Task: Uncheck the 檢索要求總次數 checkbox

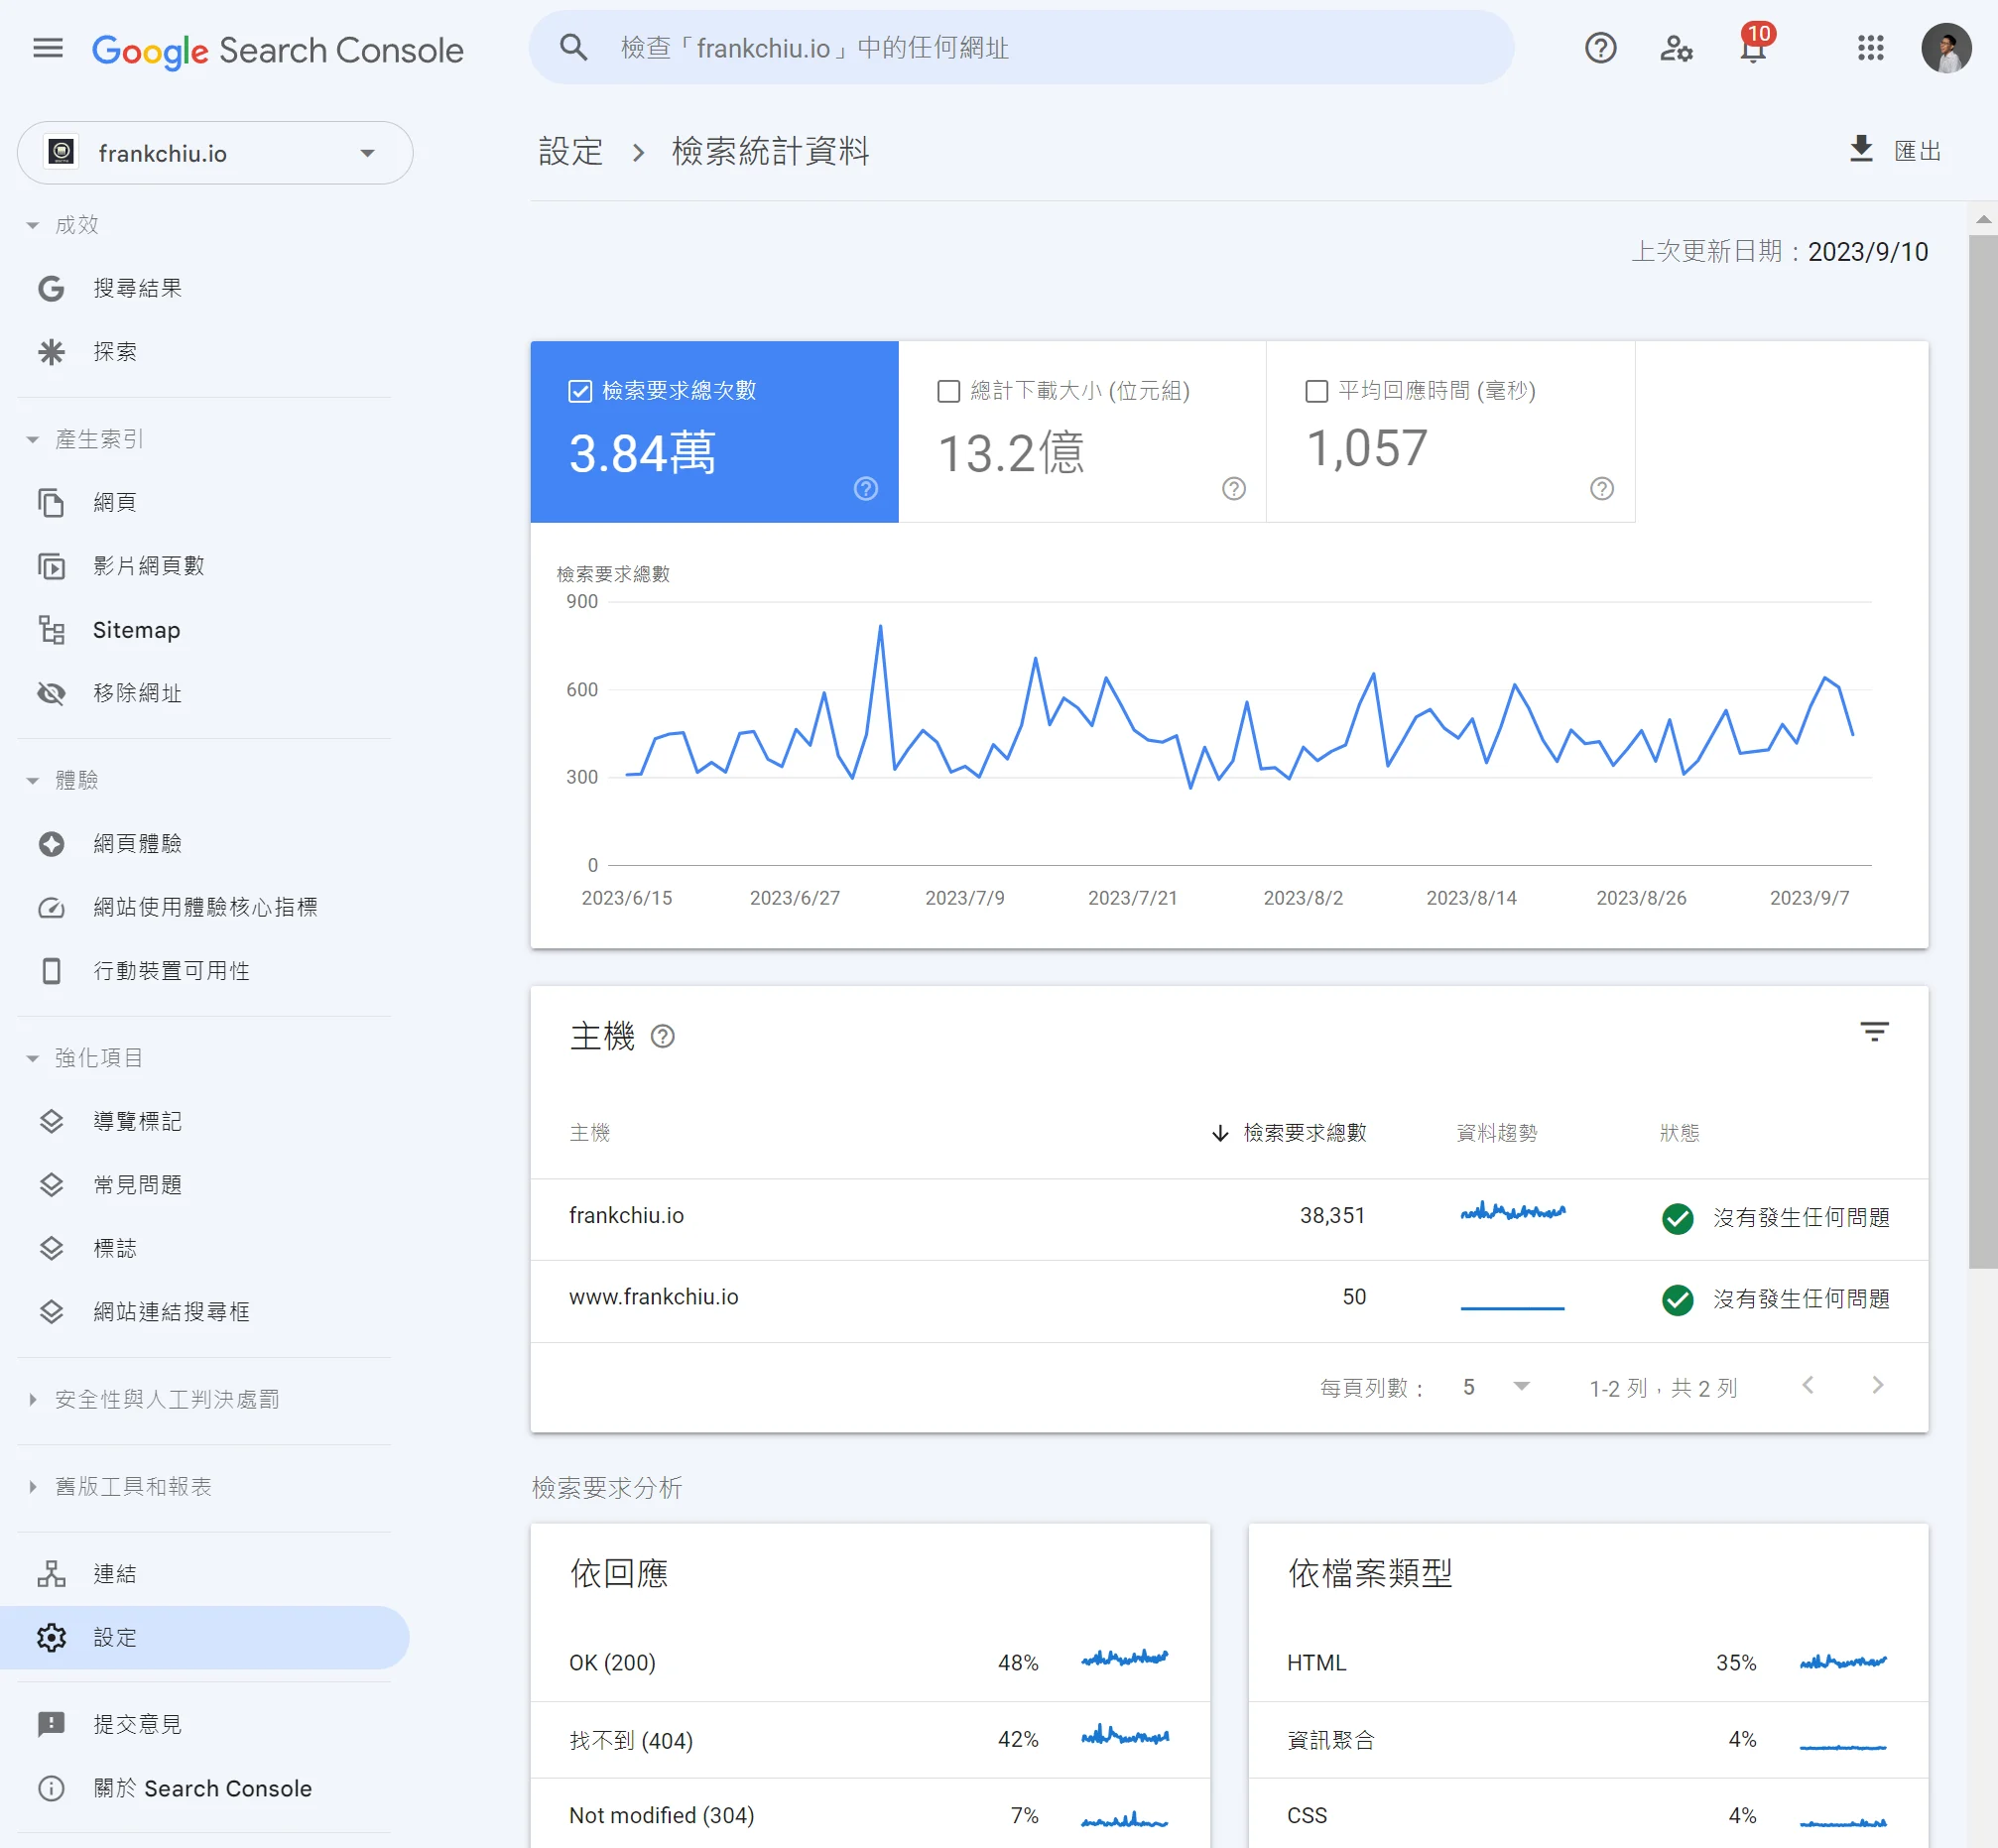Action: click(580, 391)
